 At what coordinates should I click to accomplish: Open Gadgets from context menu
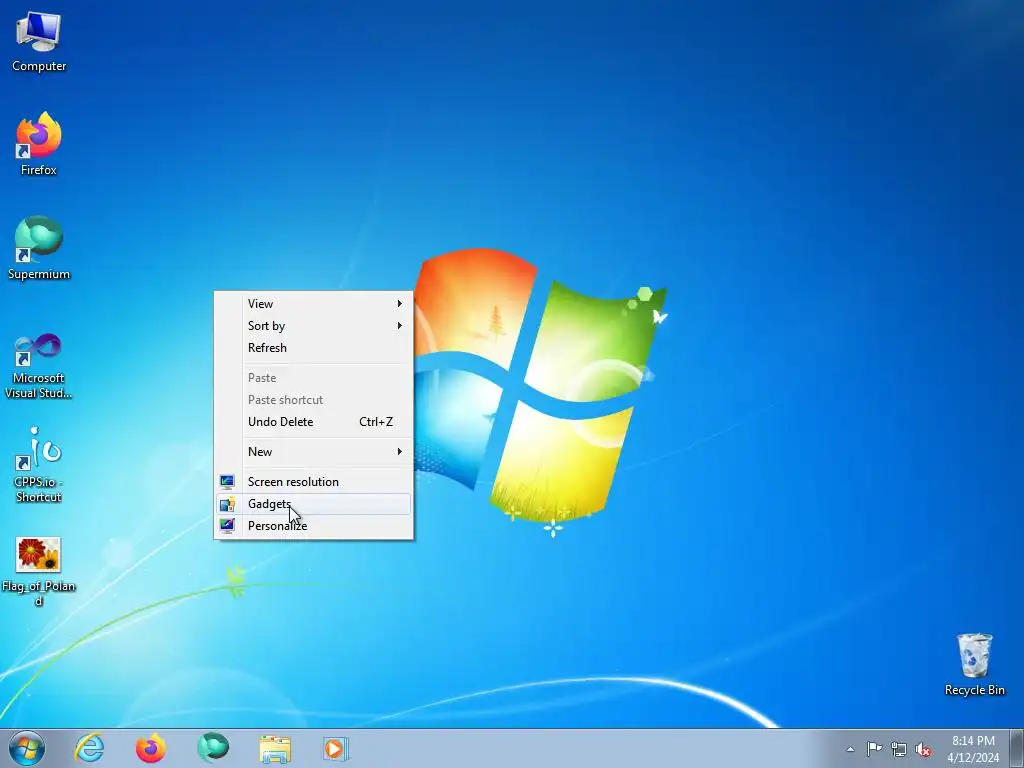(313, 504)
